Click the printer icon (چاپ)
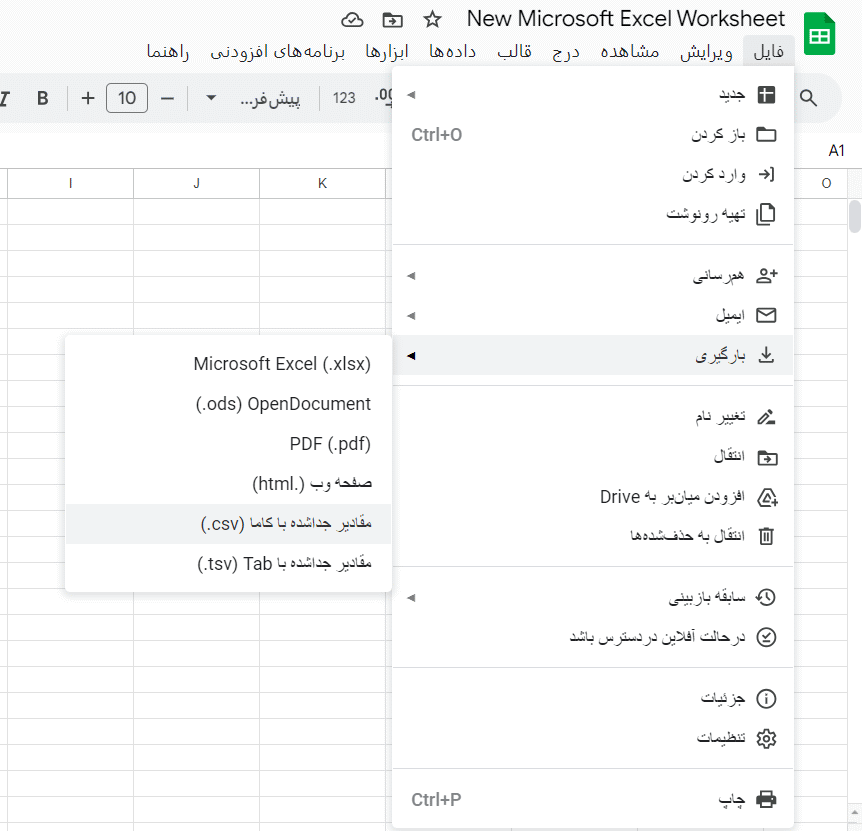 [766, 799]
